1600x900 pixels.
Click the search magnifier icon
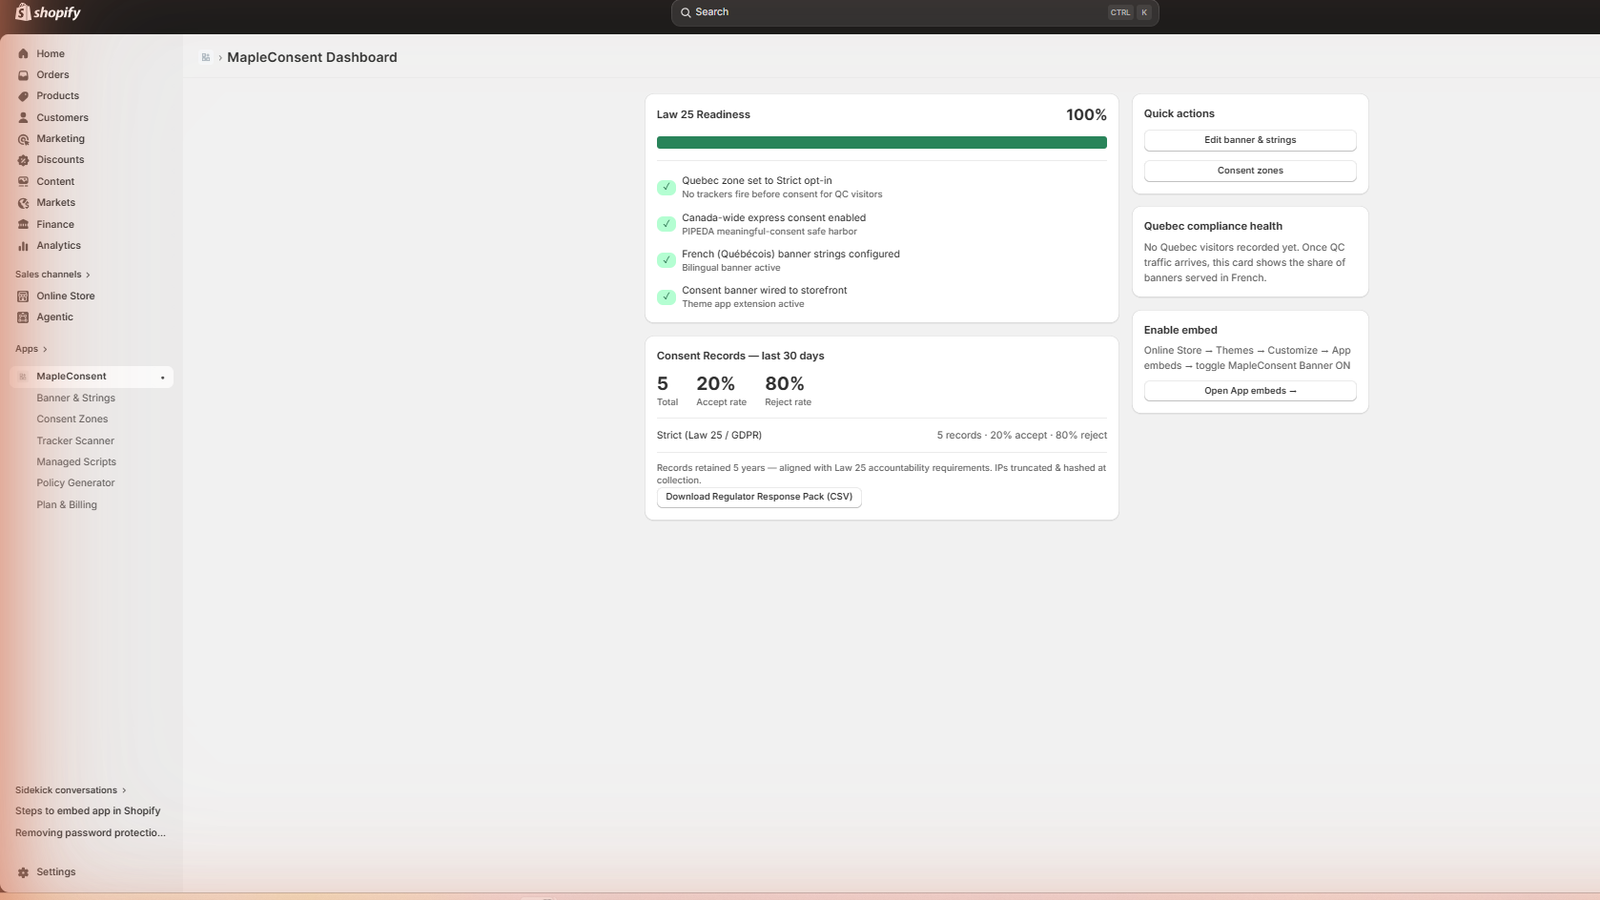686,13
